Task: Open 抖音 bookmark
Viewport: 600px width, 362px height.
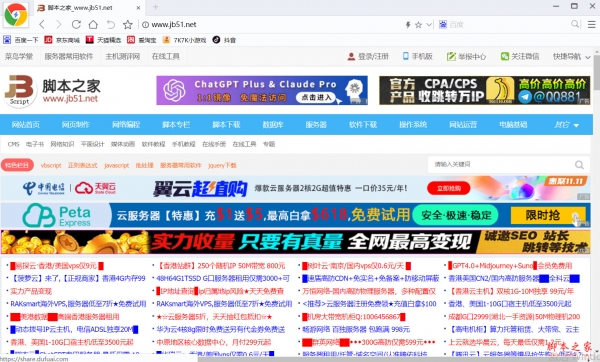Action: pyautogui.click(x=224, y=40)
